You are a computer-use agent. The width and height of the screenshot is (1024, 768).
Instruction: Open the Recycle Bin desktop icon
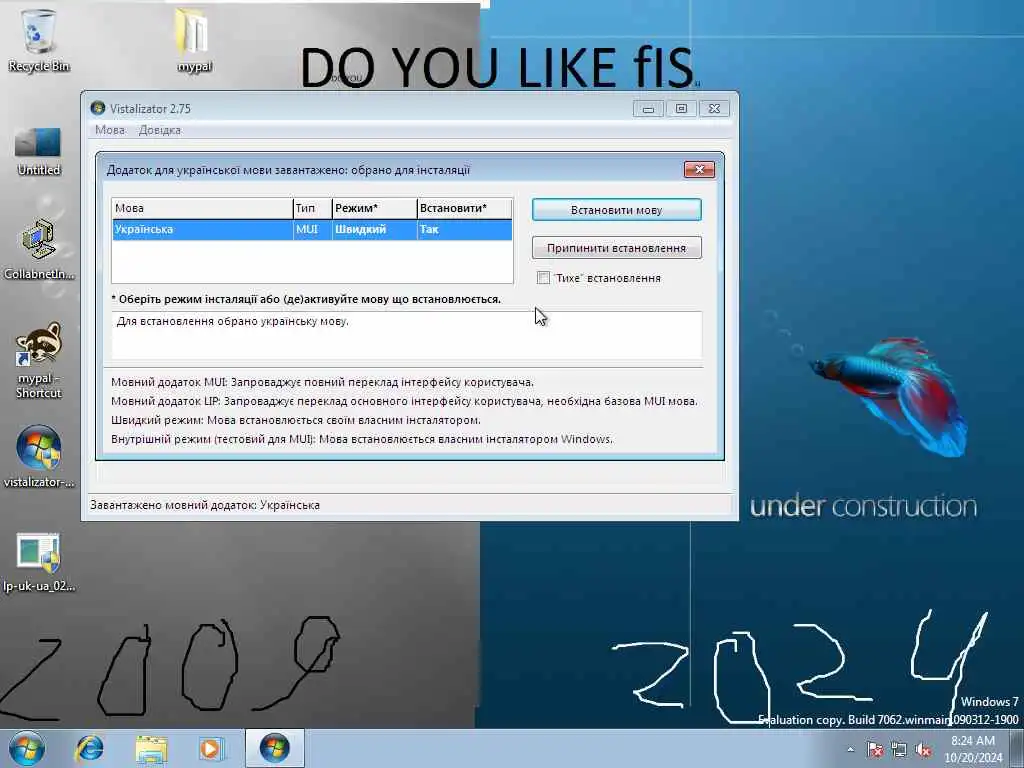(x=38, y=40)
